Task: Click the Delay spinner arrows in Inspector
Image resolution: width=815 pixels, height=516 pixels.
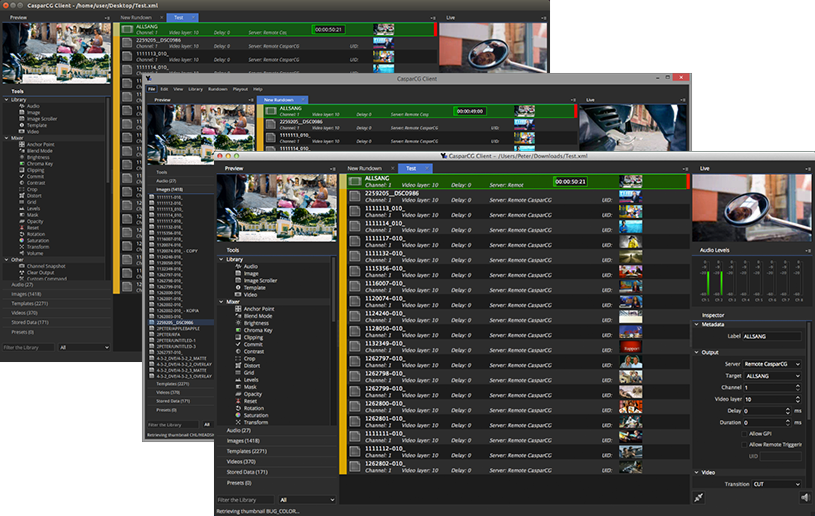Action: pyautogui.click(x=788, y=411)
